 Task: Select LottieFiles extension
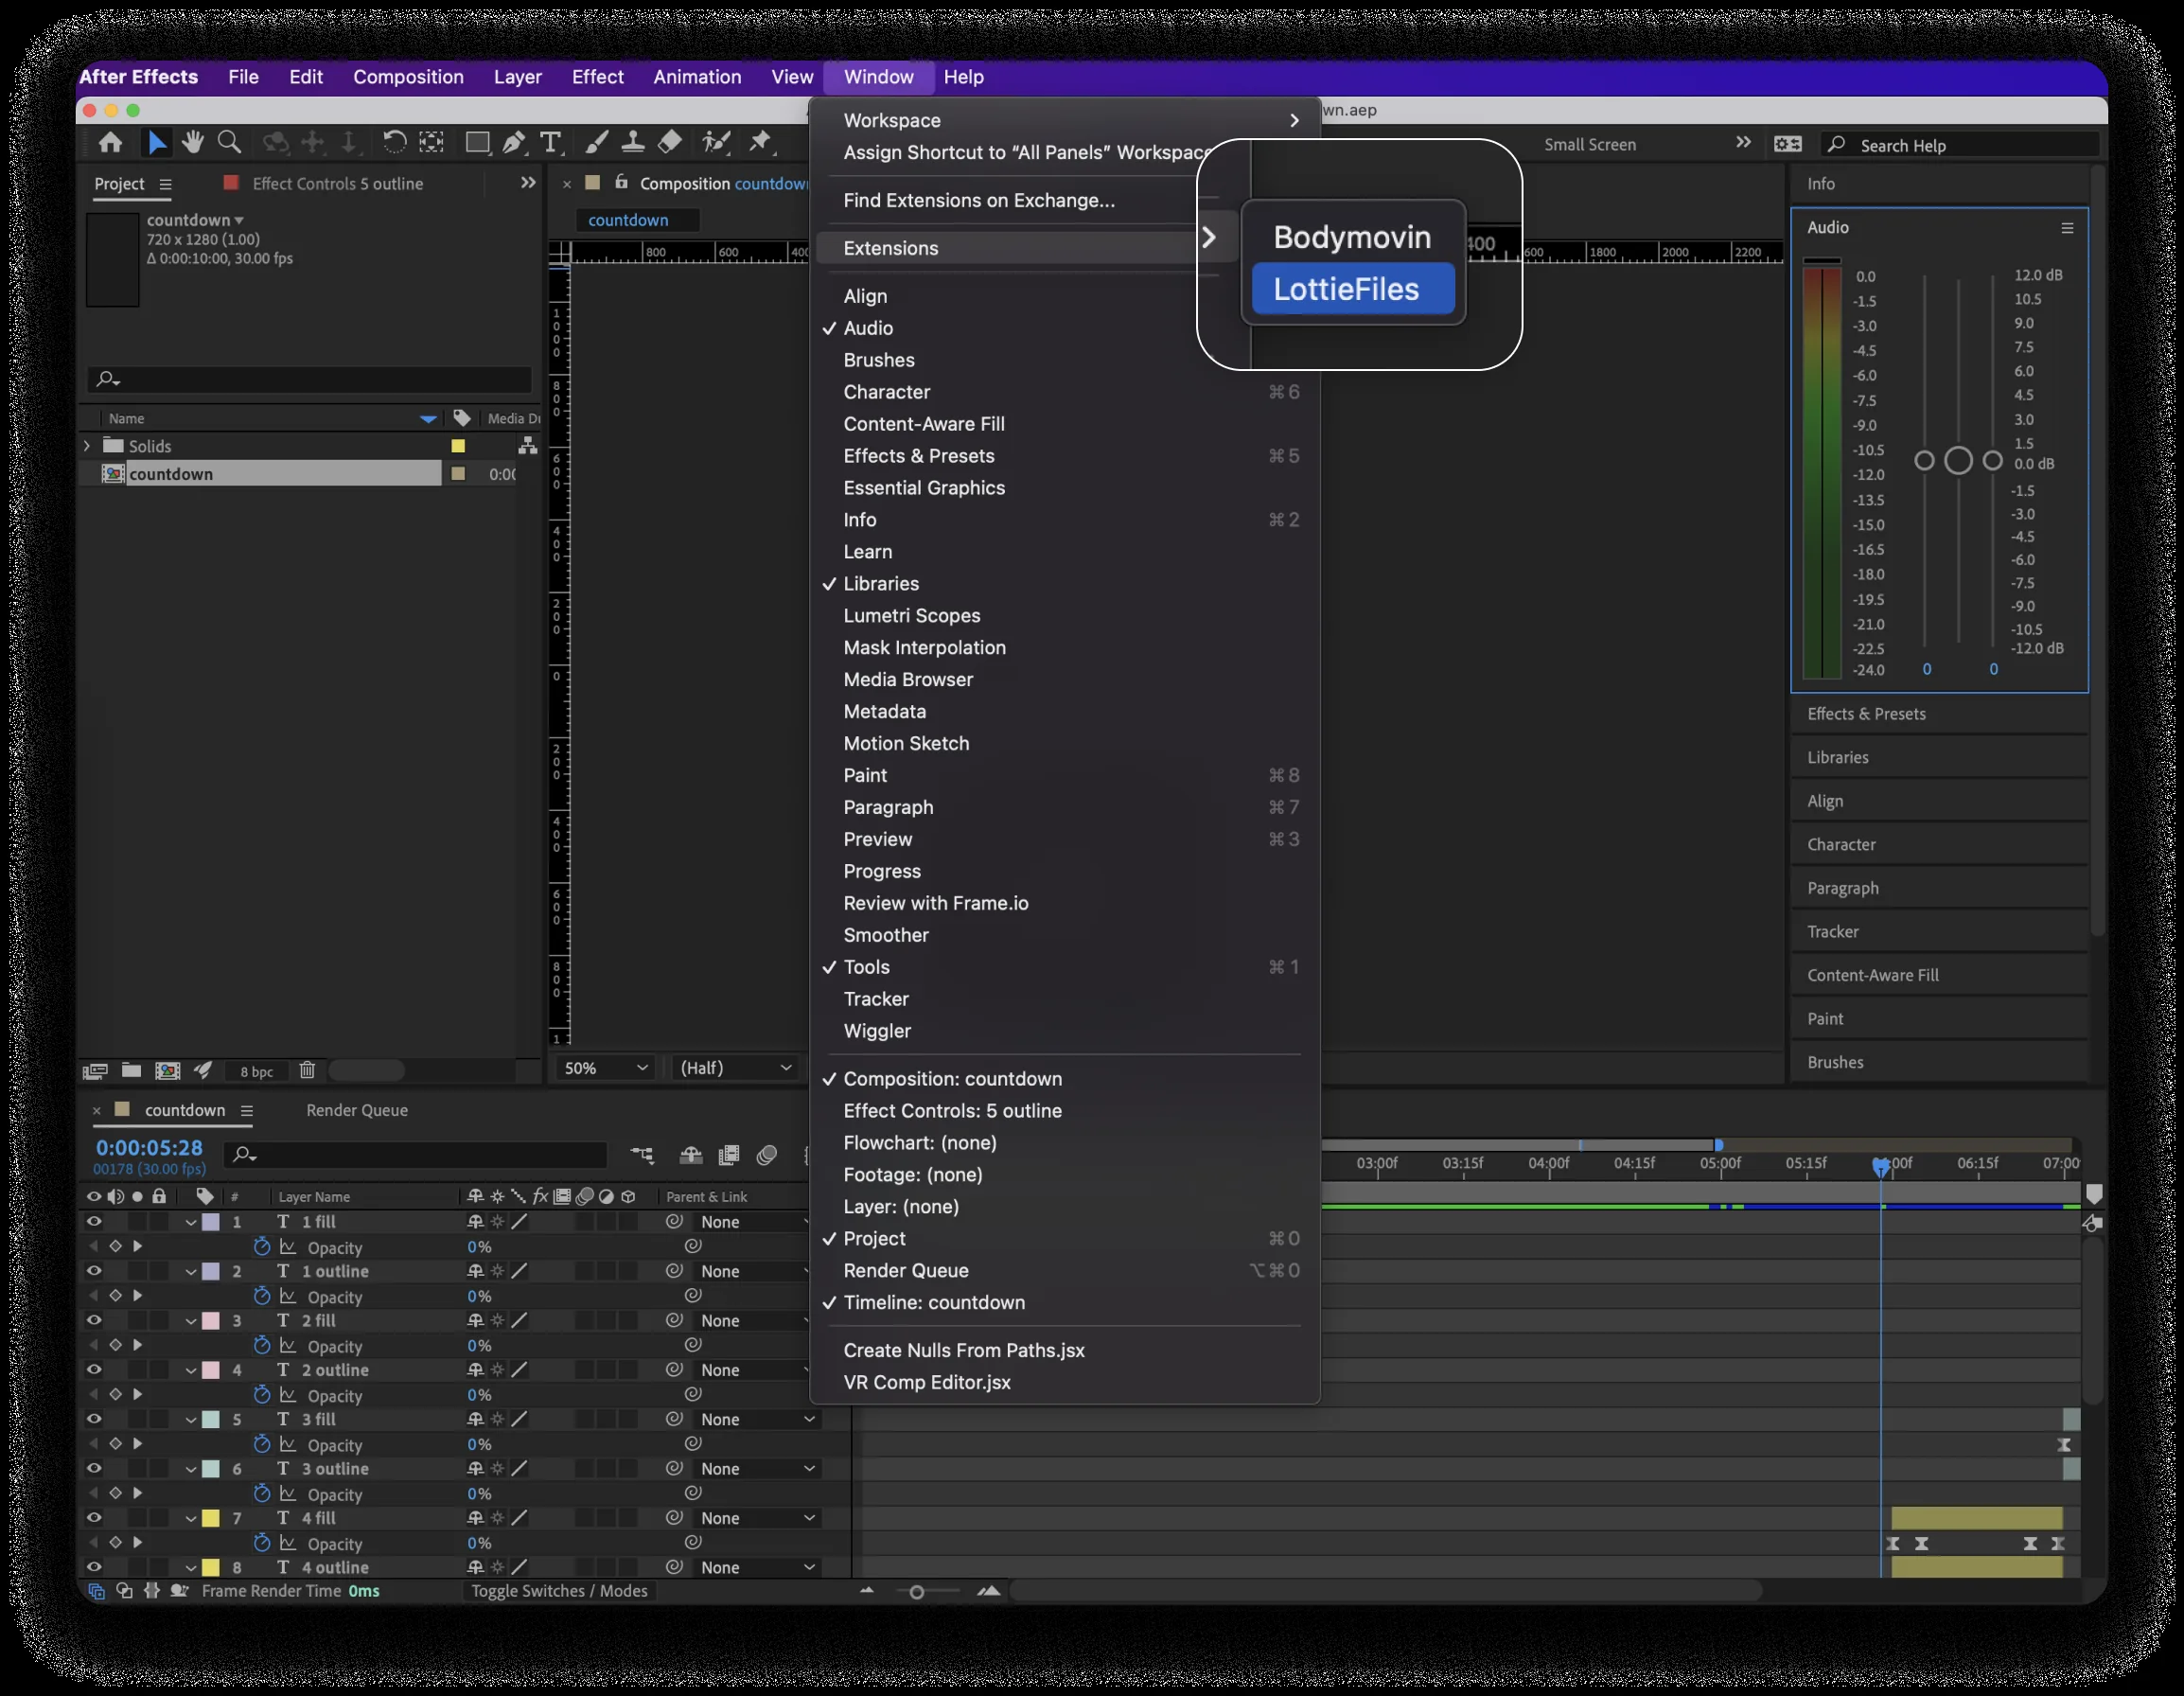pyautogui.click(x=1353, y=289)
